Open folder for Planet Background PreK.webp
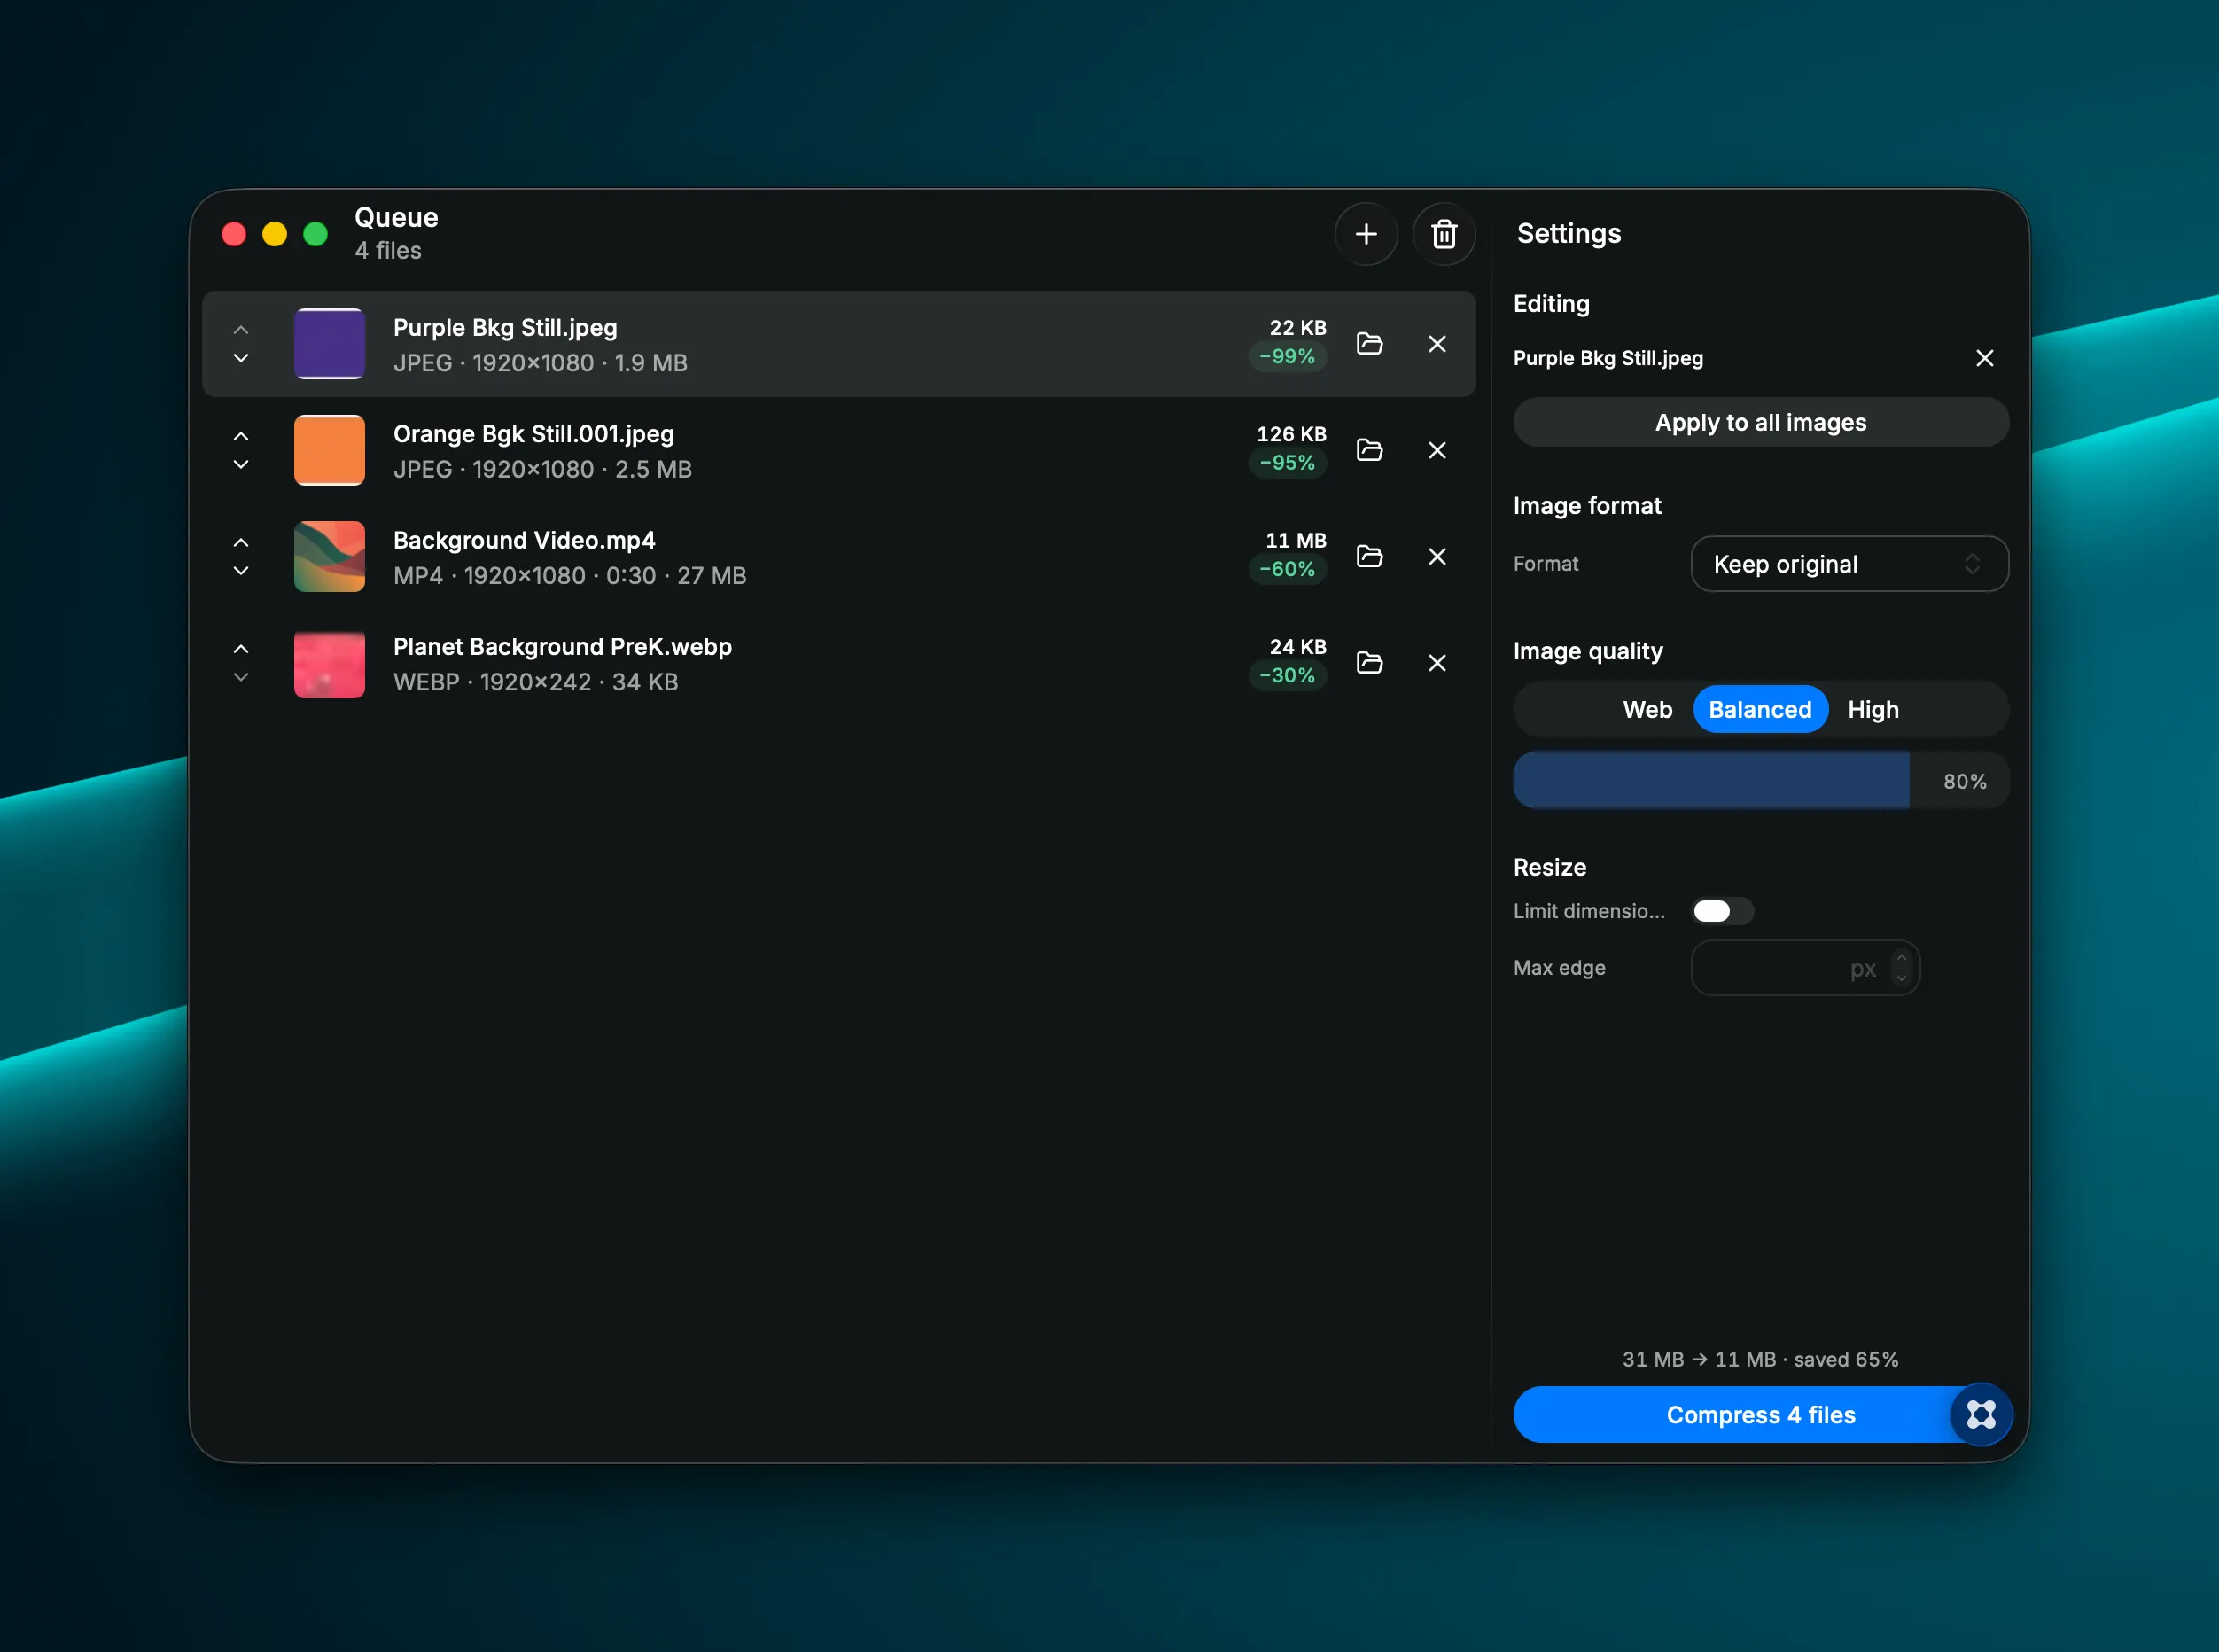Viewport: 2219px width, 1652px height. pyautogui.click(x=1370, y=663)
